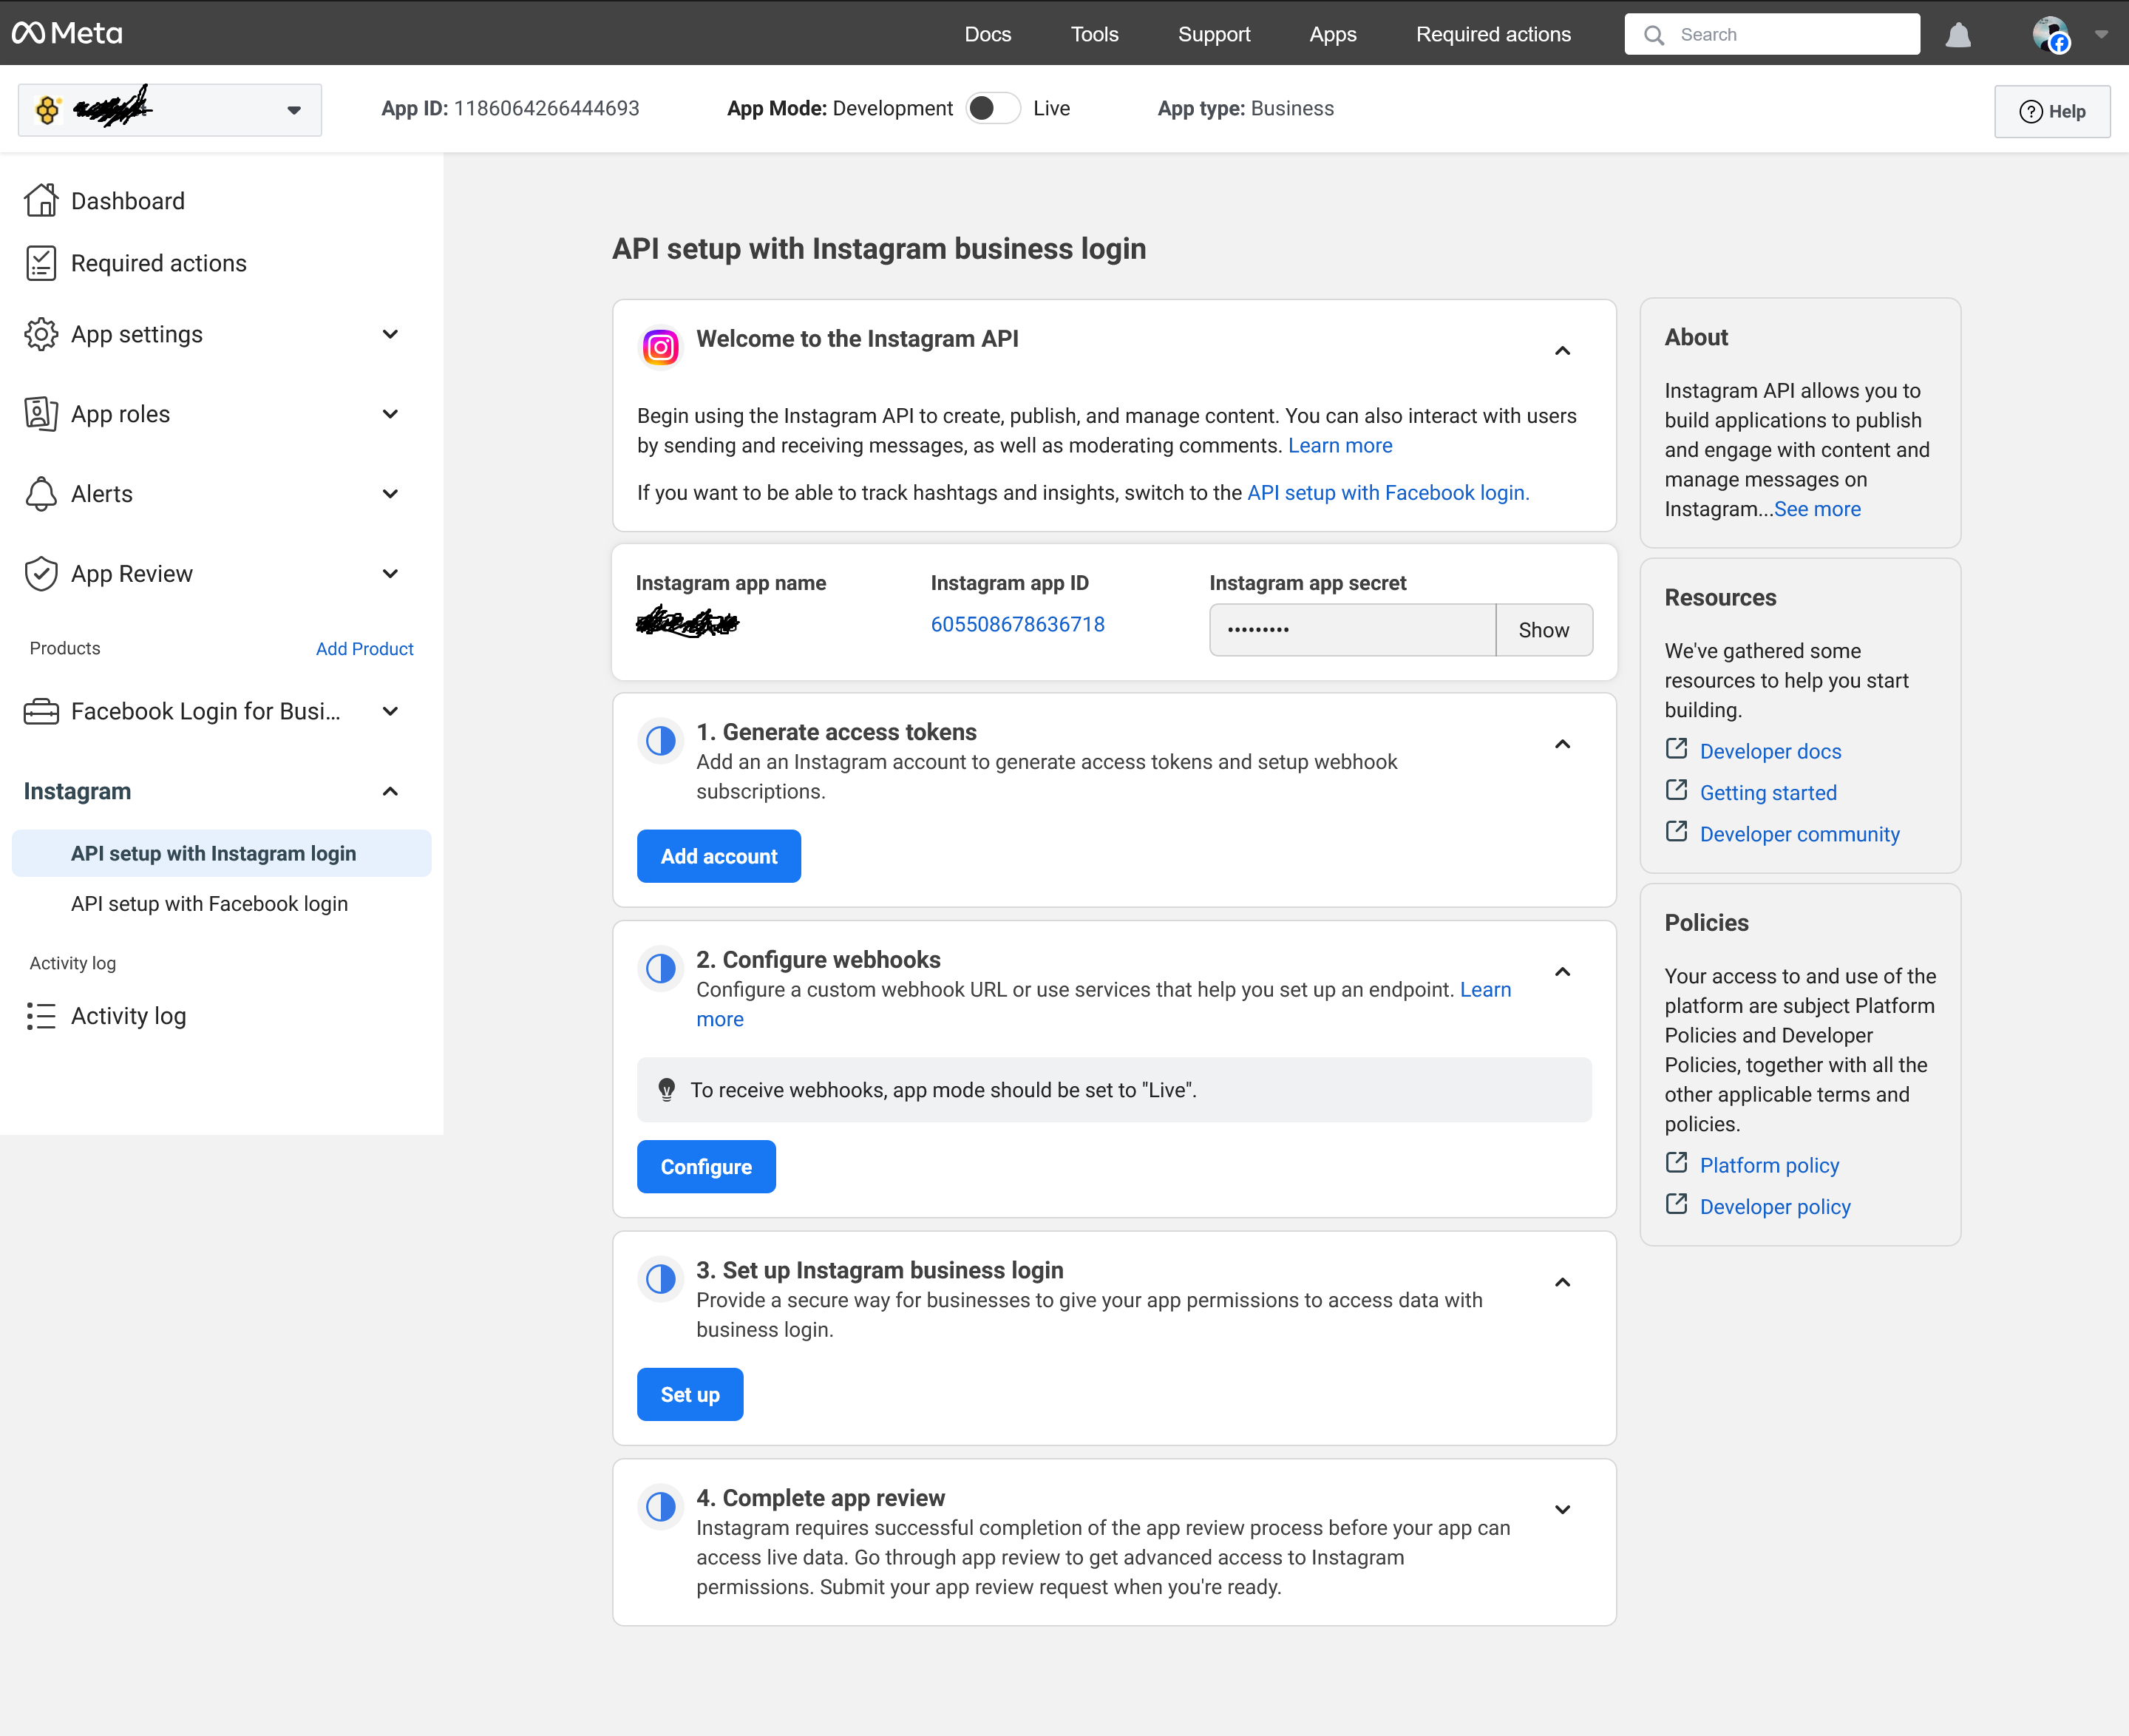Click the Configure webhooks status icon
This screenshot has height=1736, width=2129.
[x=660, y=968]
